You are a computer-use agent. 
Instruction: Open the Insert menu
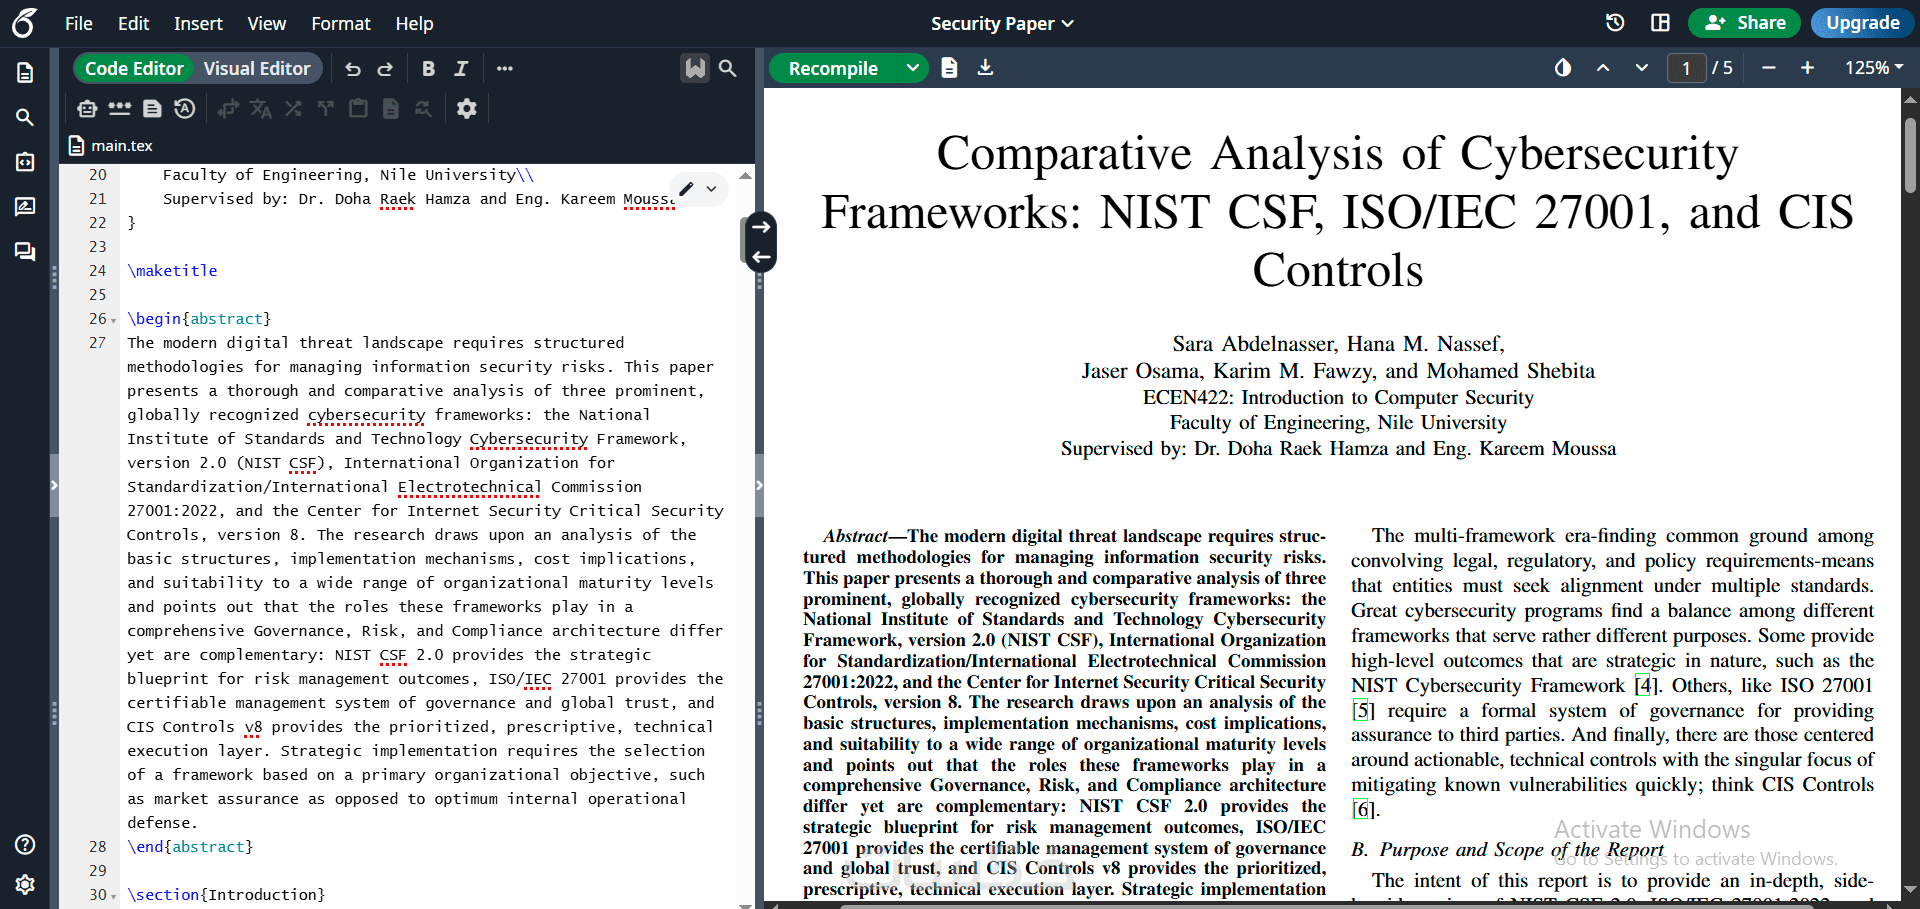pos(198,23)
